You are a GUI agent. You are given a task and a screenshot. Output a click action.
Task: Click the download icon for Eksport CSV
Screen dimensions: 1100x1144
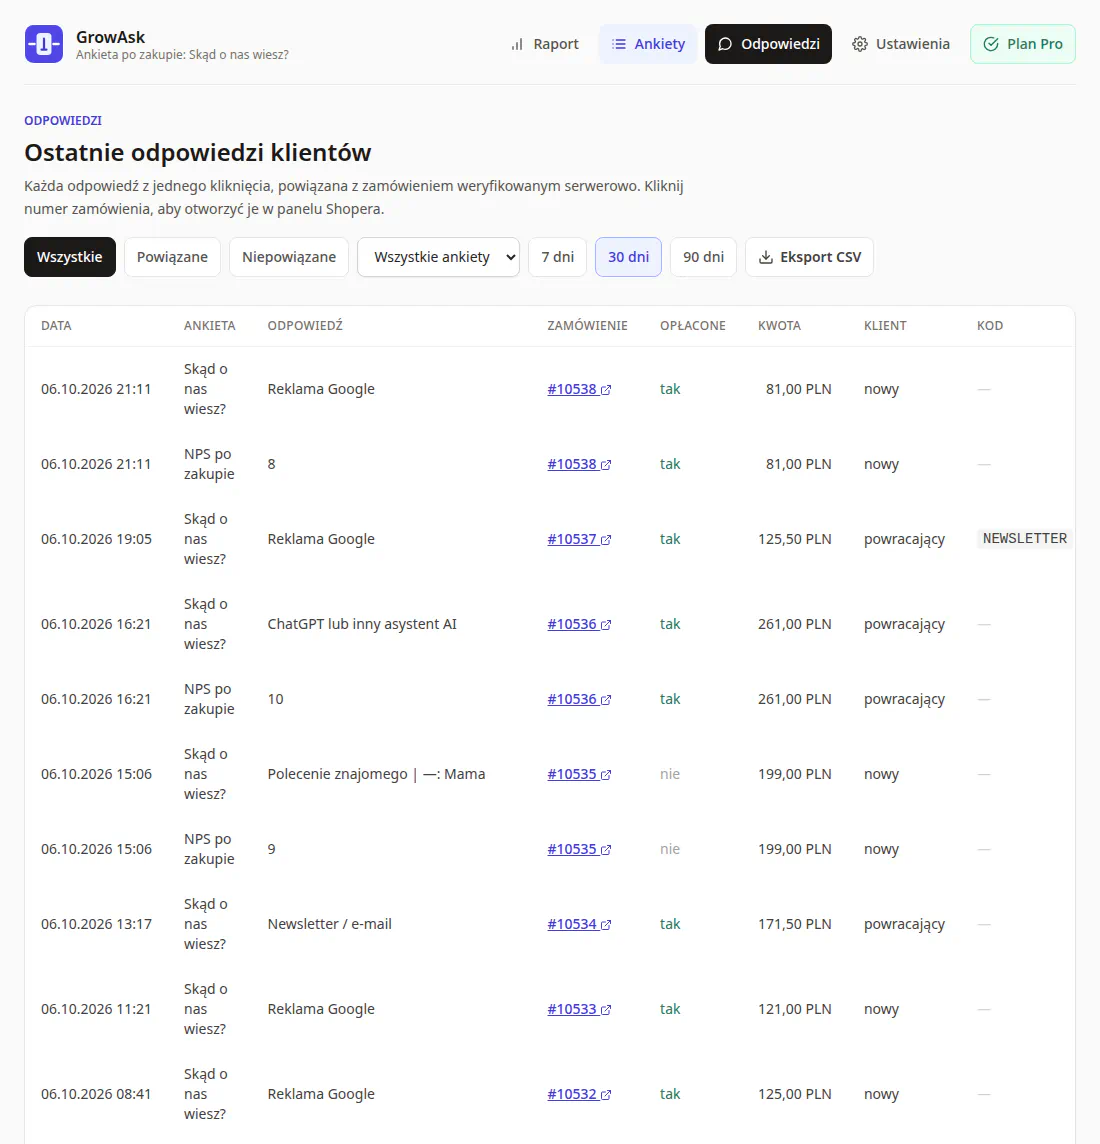pos(766,257)
